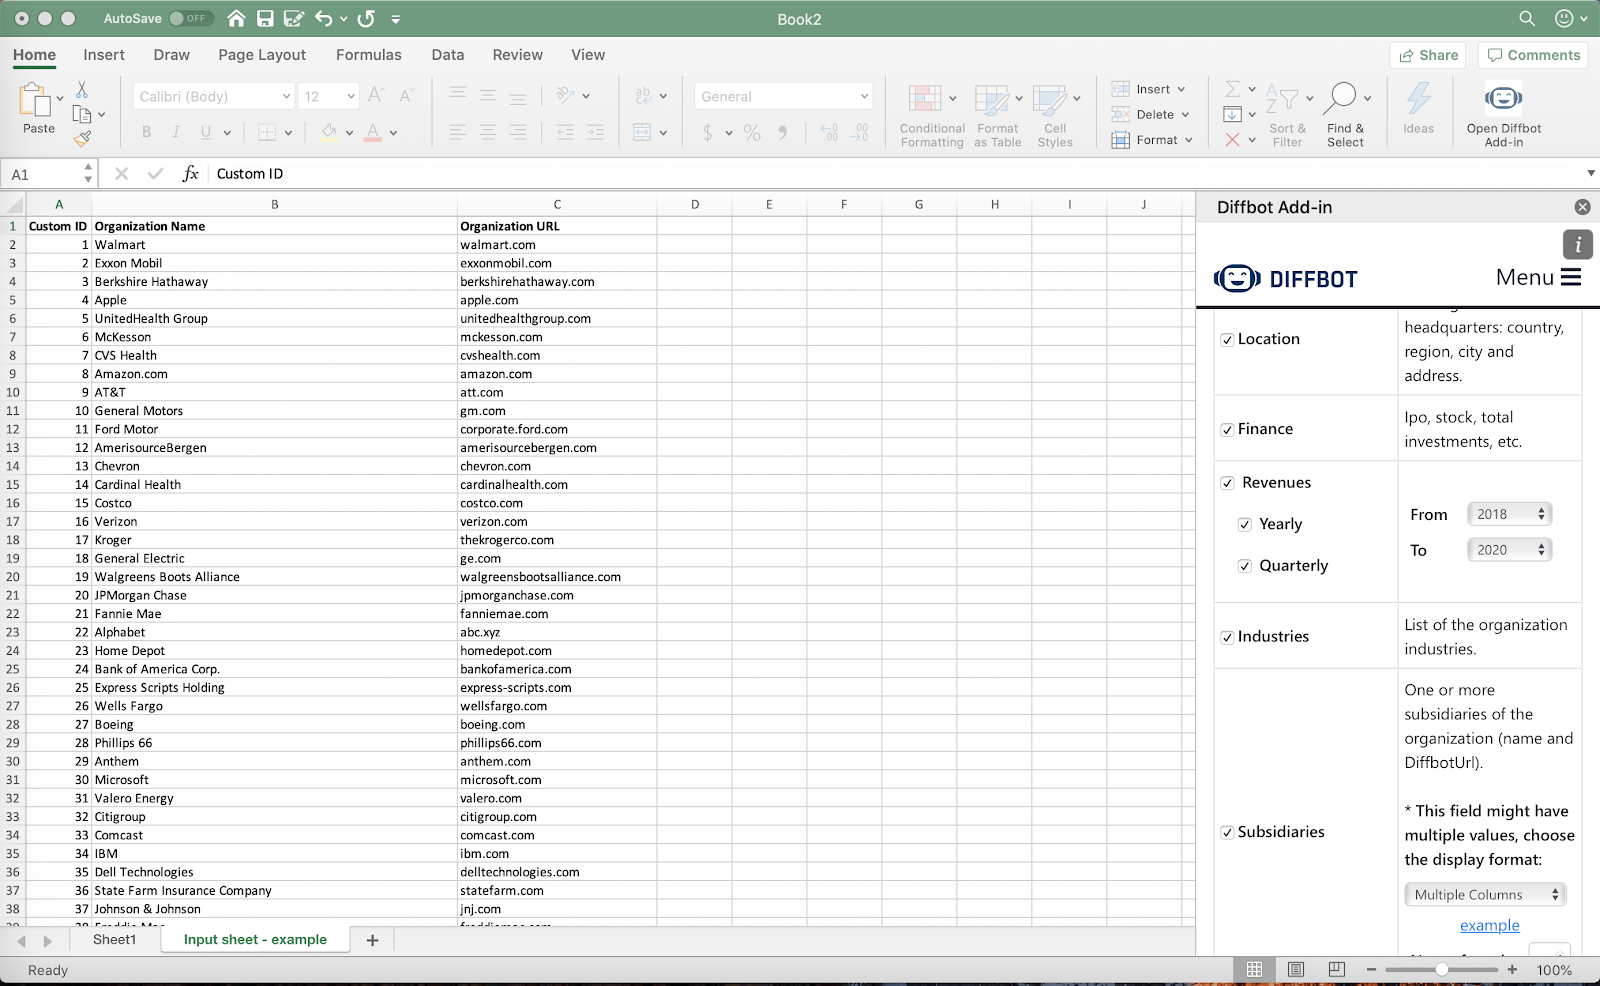Open the Multiple Columns display format dropdown

(1485, 894)
